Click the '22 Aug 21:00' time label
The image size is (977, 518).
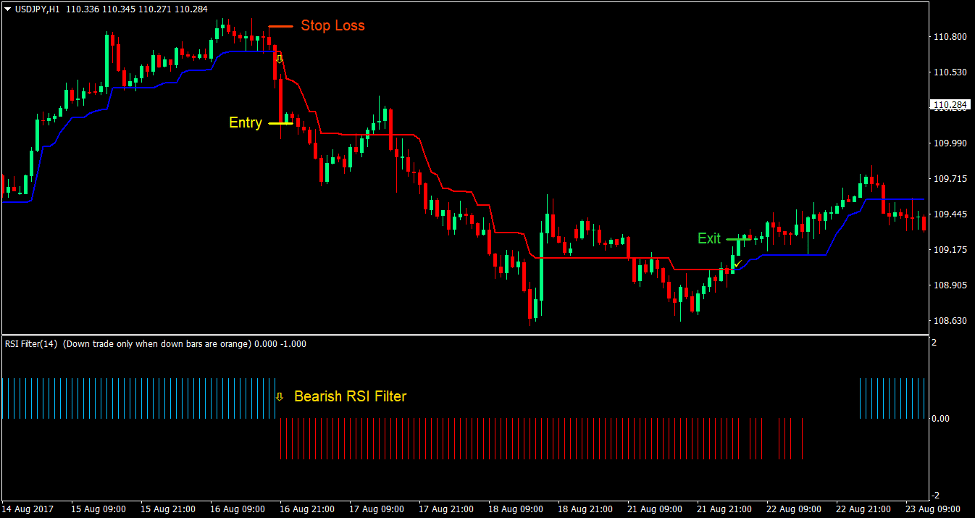tap(865, 509)
